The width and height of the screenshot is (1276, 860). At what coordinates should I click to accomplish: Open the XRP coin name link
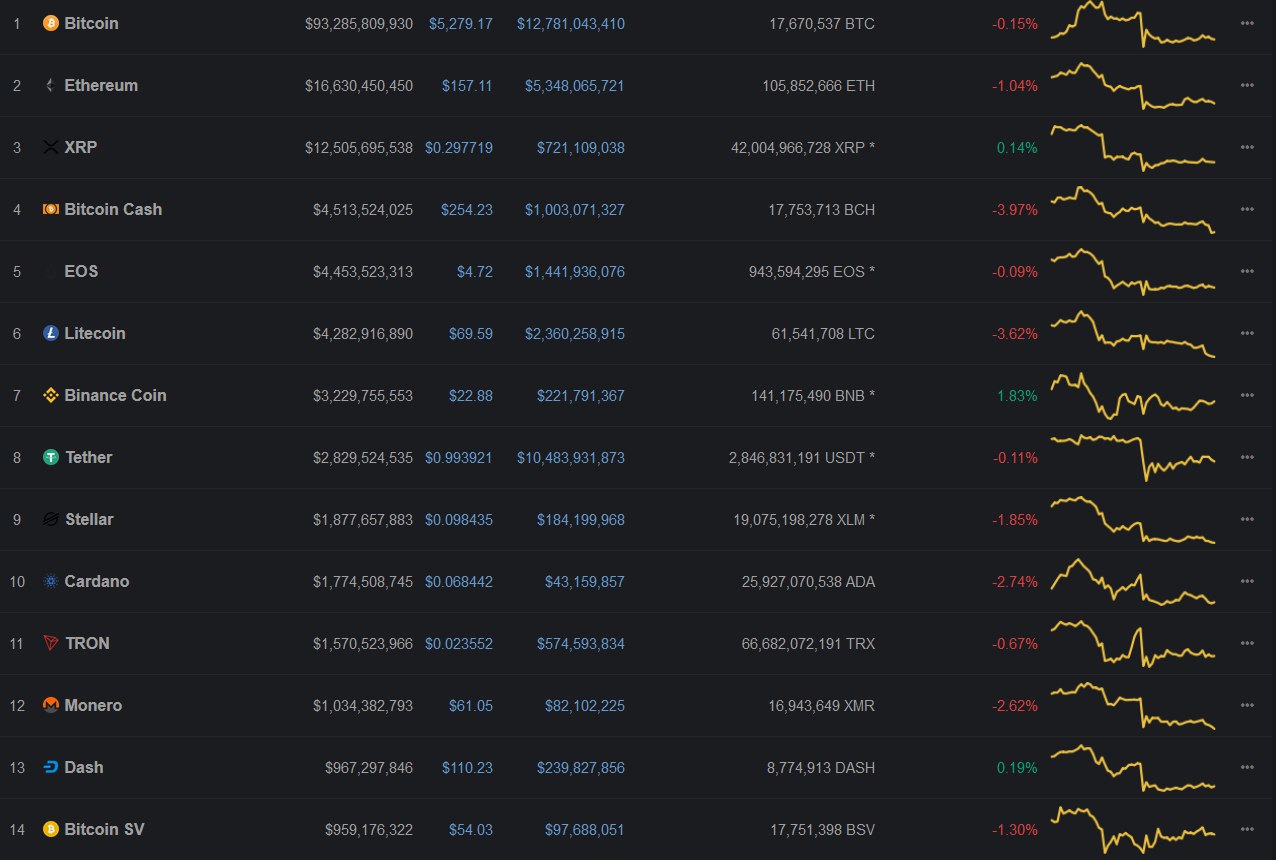pyautogui.click(x=81, y=147)
